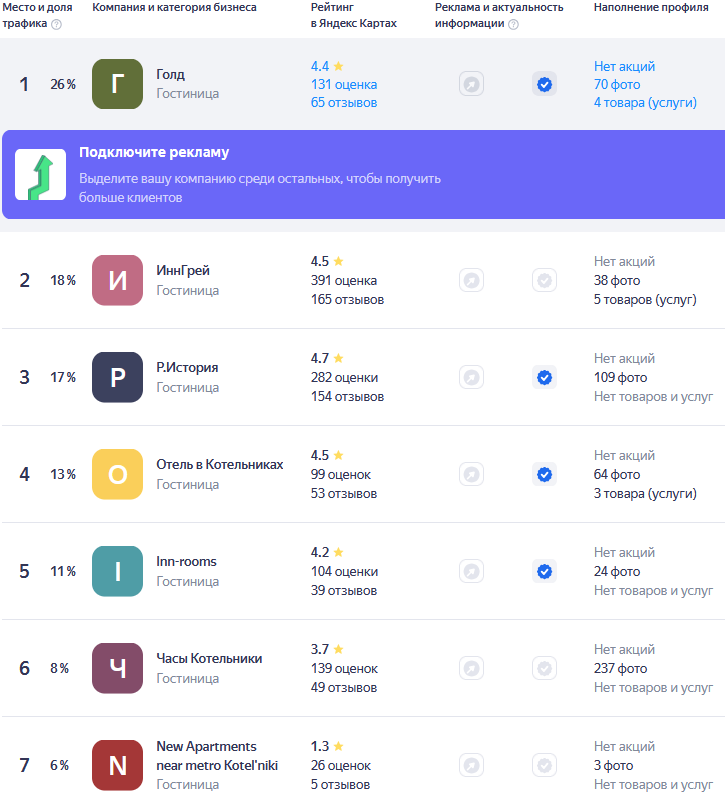
Task: Open '65 отзывов' link for Голд
Action: coord(344,103)
